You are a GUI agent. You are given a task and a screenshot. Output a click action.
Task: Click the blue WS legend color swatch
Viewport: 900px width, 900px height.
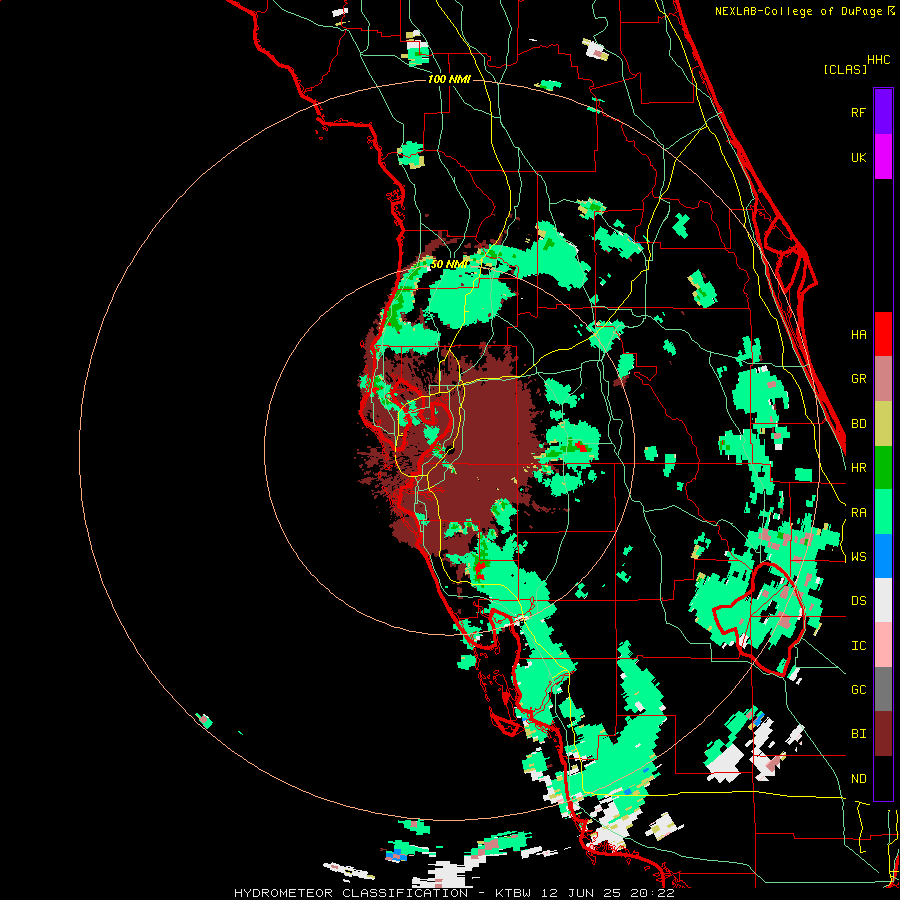pyautogui.click(x=883, y=556)
